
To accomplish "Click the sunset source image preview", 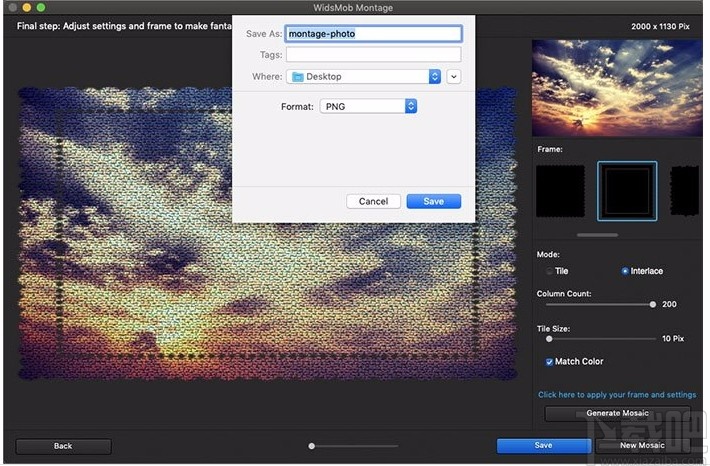I will (x=617, y=88).
